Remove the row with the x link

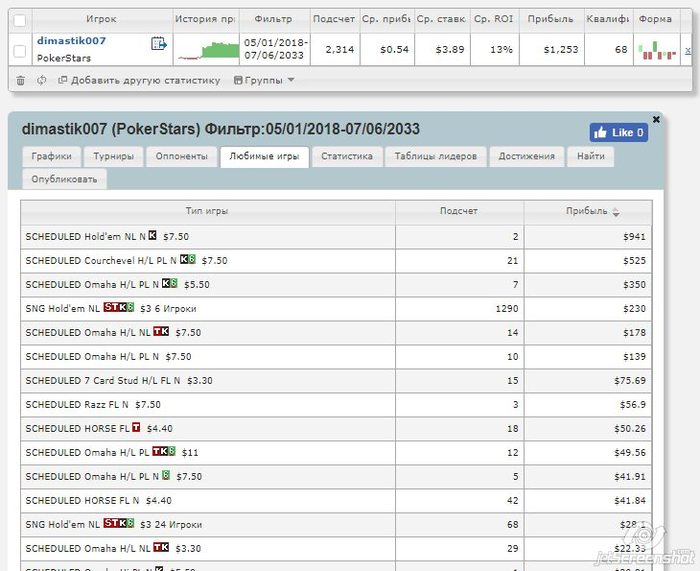point(688,50)
